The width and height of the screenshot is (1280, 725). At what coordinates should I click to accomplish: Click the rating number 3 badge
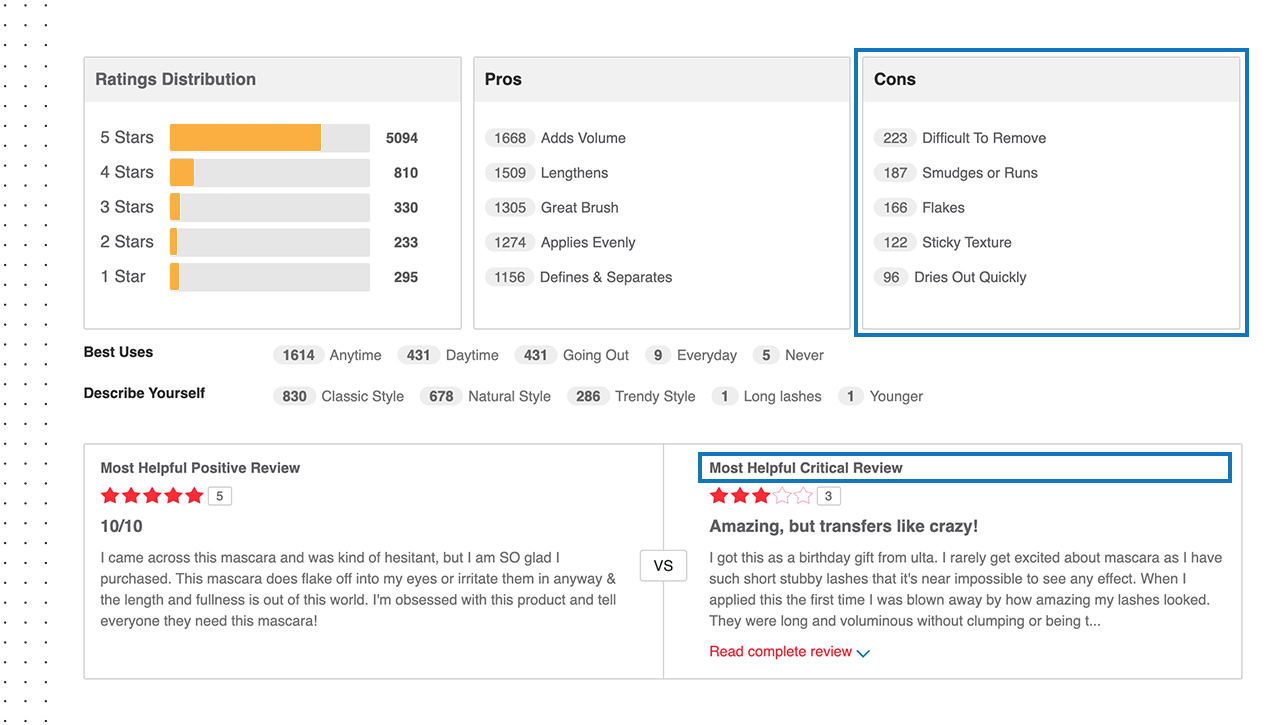[x=828, y=496]
